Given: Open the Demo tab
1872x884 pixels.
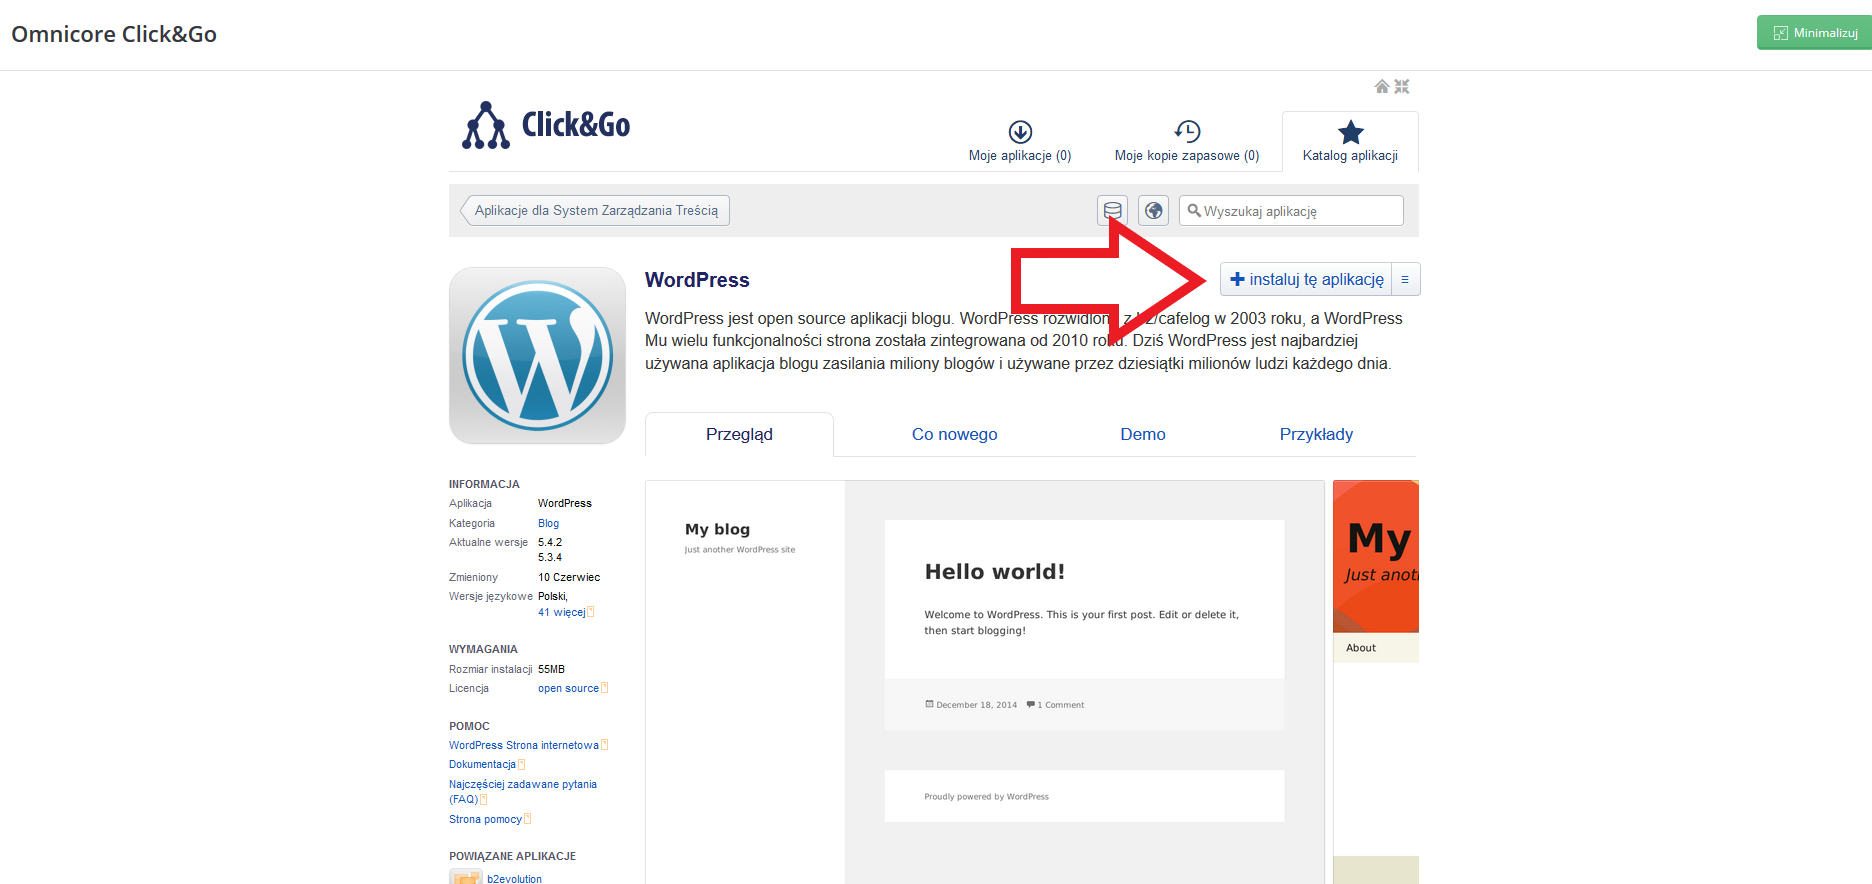Looking at the screenshot, I should (1142, 435).
